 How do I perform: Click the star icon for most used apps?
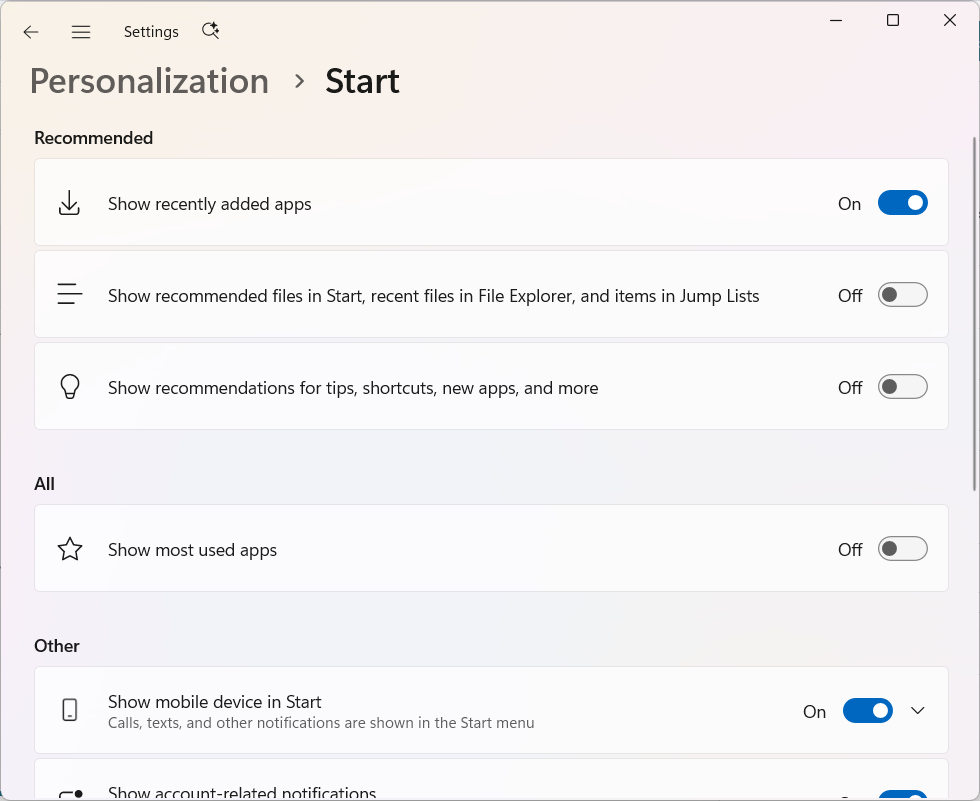click(x=69, y=549)
